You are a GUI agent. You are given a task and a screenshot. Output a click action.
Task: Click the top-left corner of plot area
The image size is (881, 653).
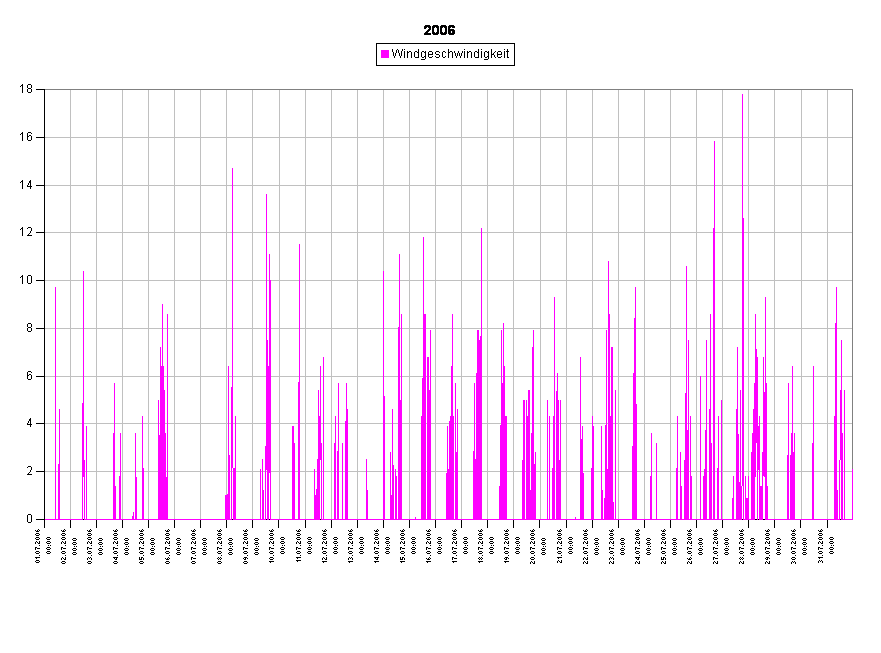click(46, 90)
